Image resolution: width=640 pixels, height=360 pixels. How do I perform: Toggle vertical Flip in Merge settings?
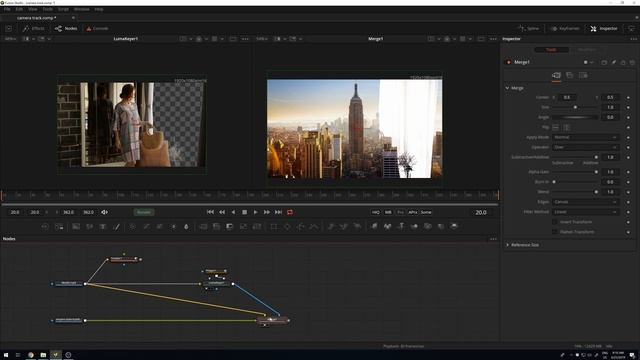(567, 127)
